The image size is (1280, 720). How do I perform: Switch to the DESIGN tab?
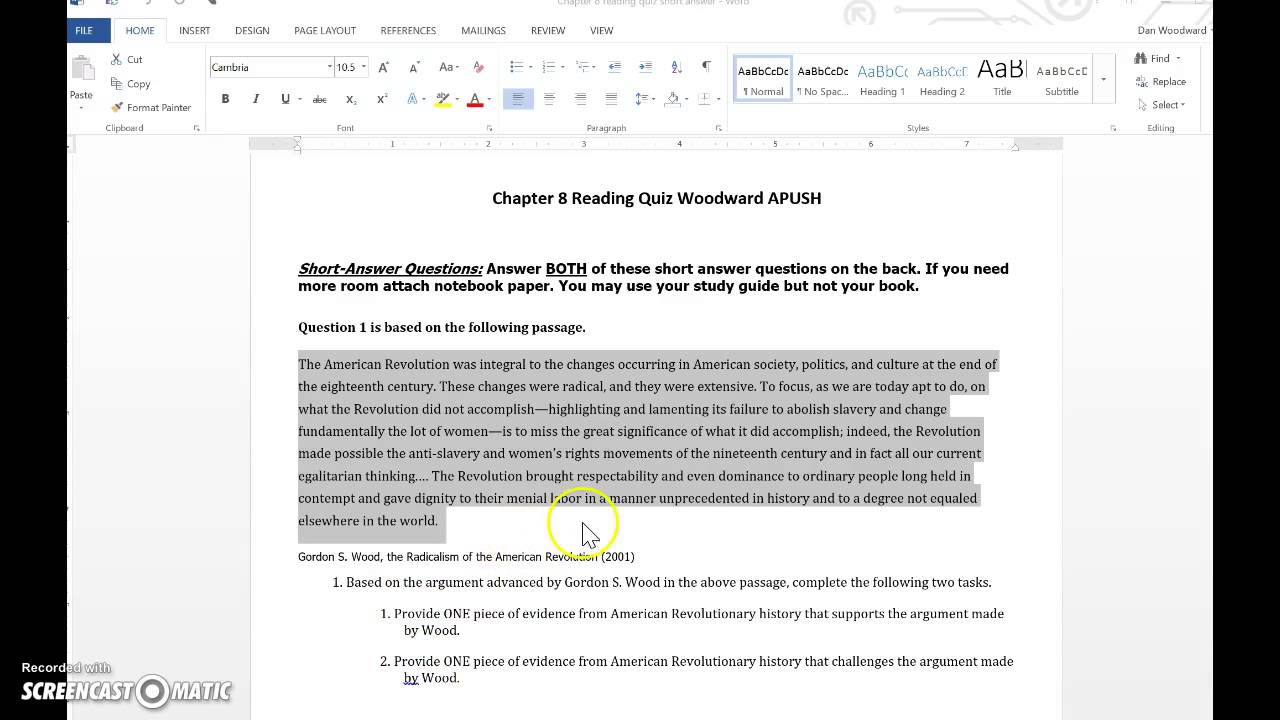[x=252, y=30]
